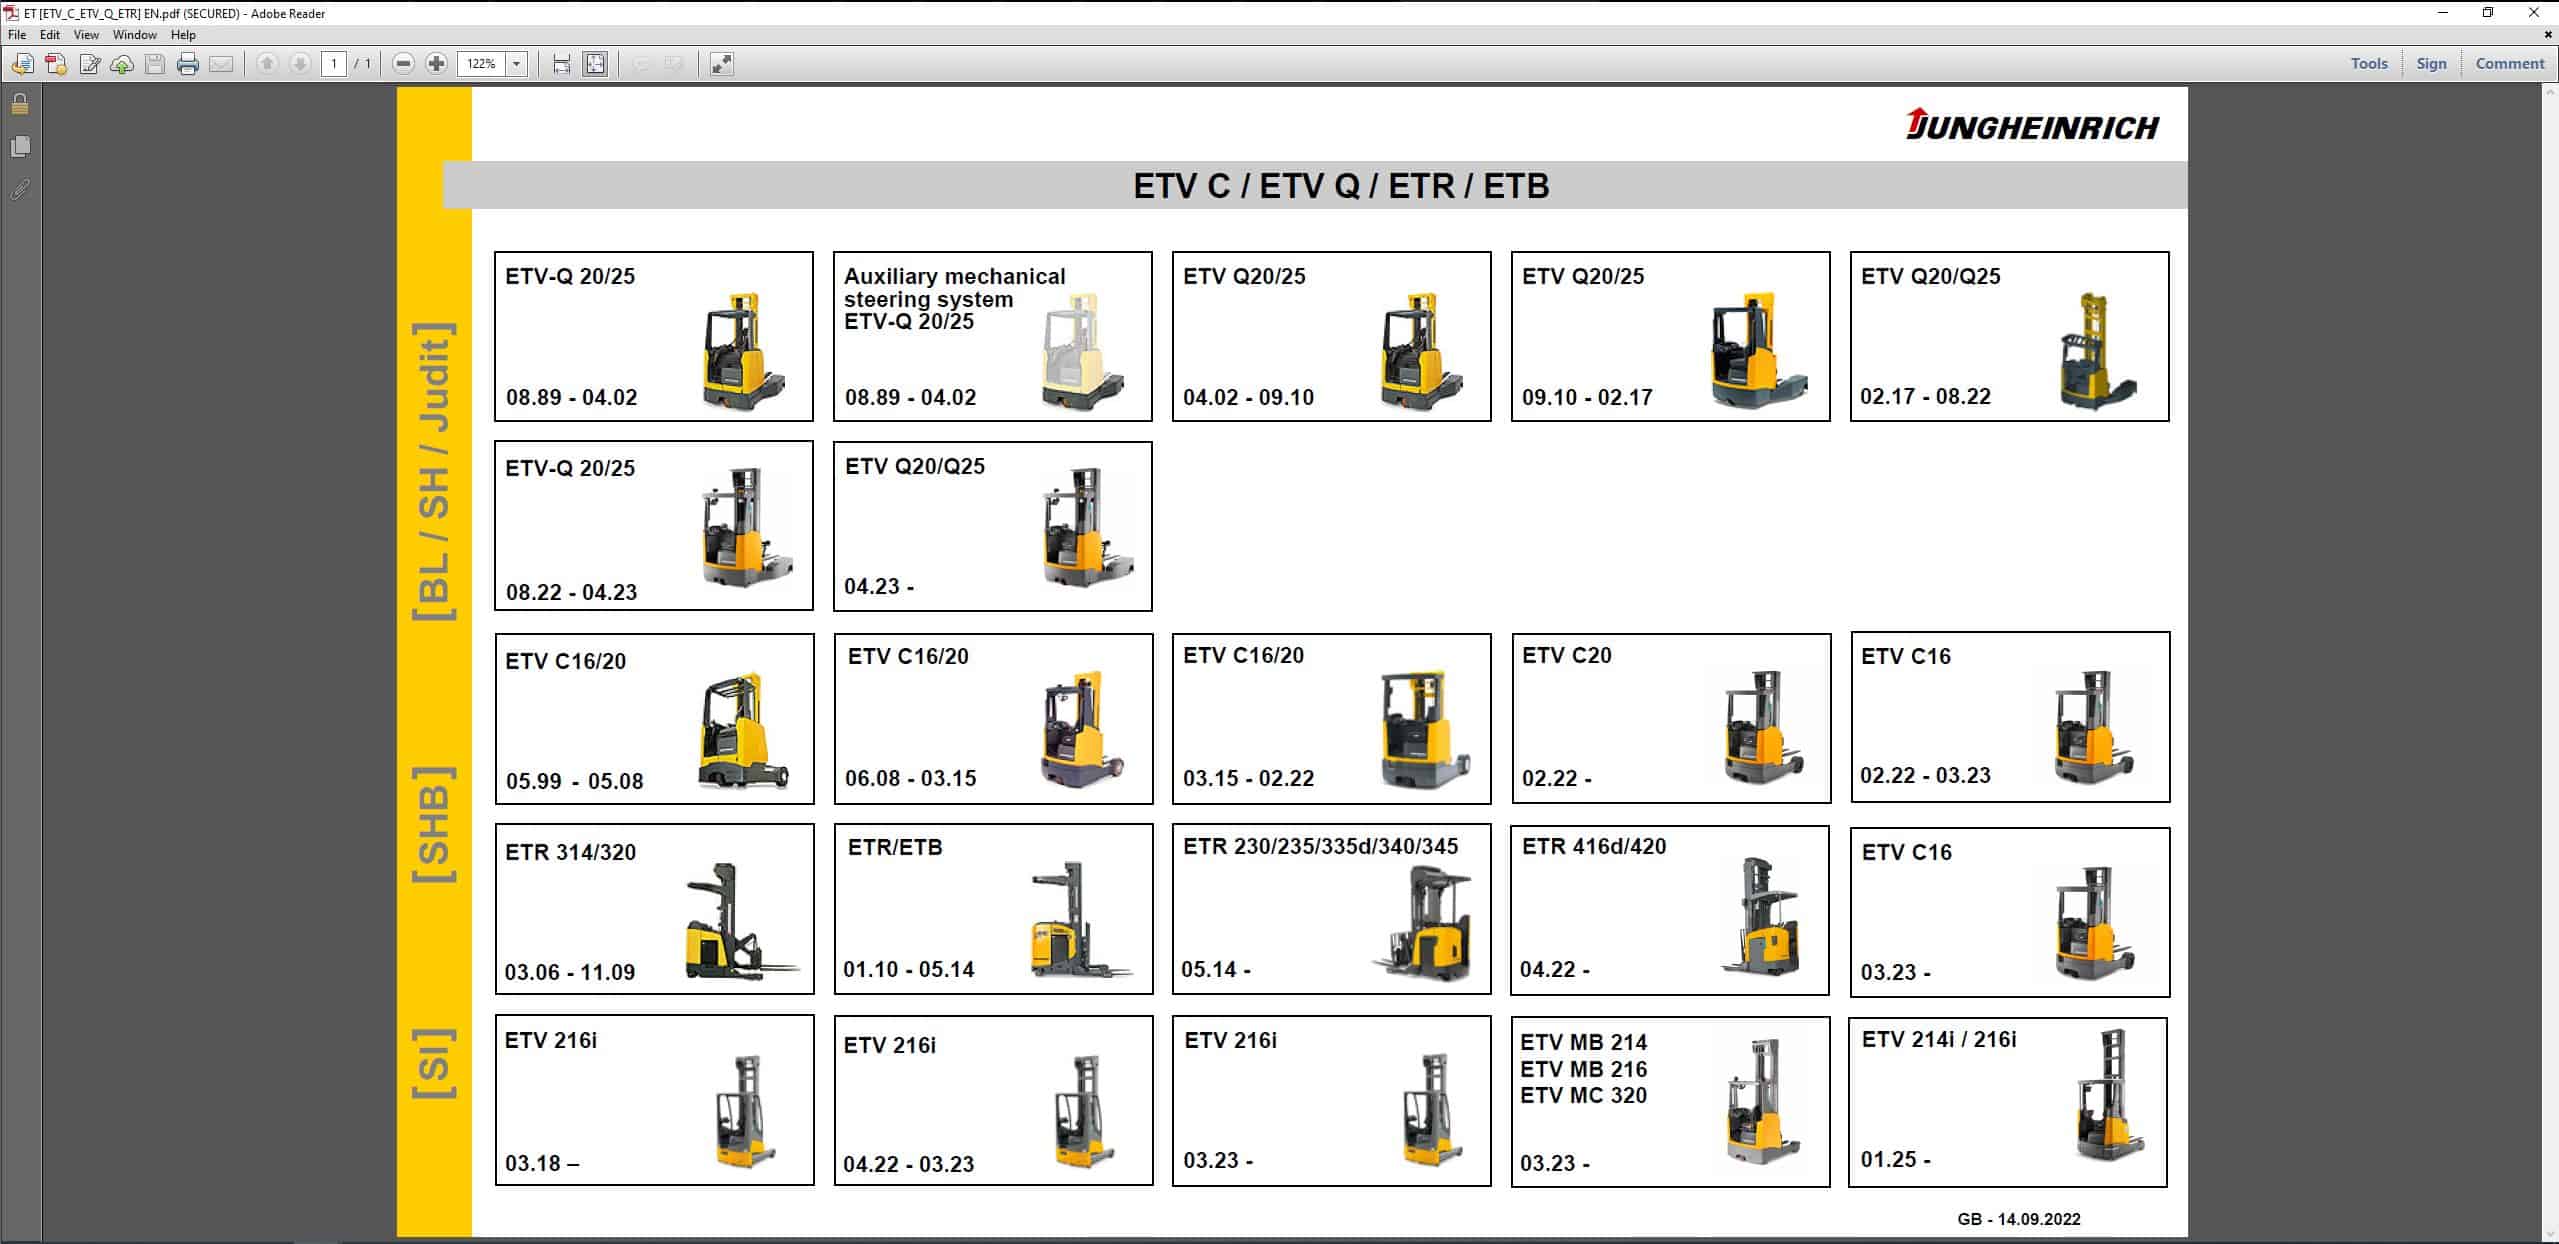Open the Window menu
Viewport: 2559px width, 1244px height.
134,34
